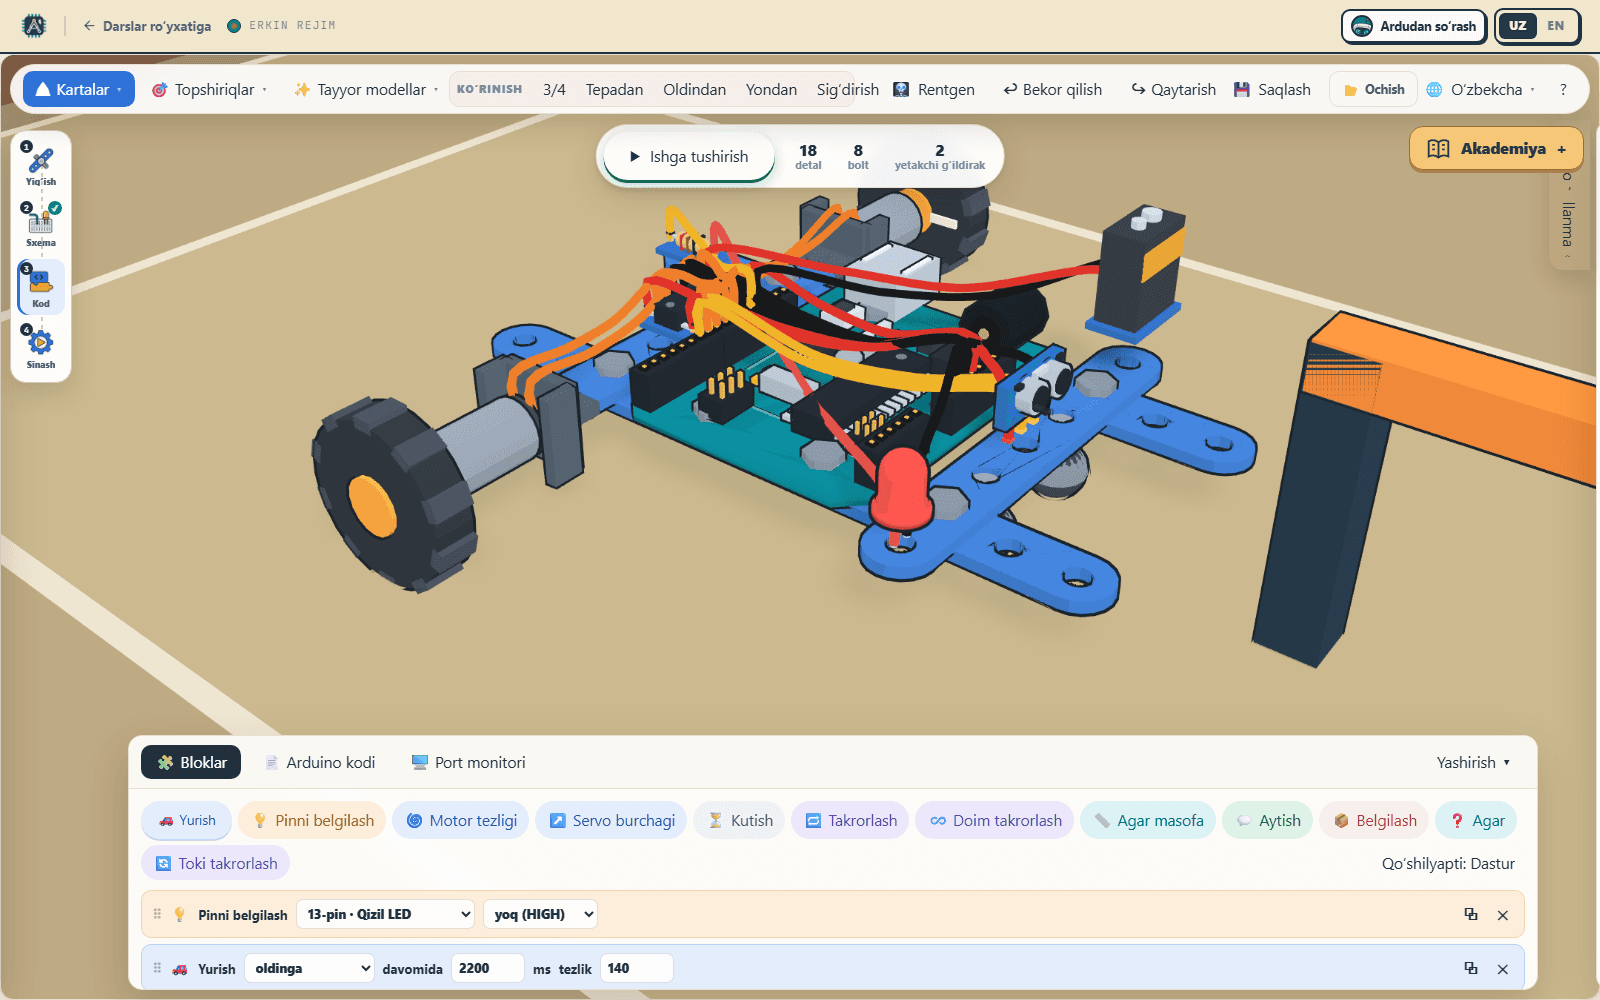
Task: Add a Toki takrorlash block
Action: [x=215, y=863]
